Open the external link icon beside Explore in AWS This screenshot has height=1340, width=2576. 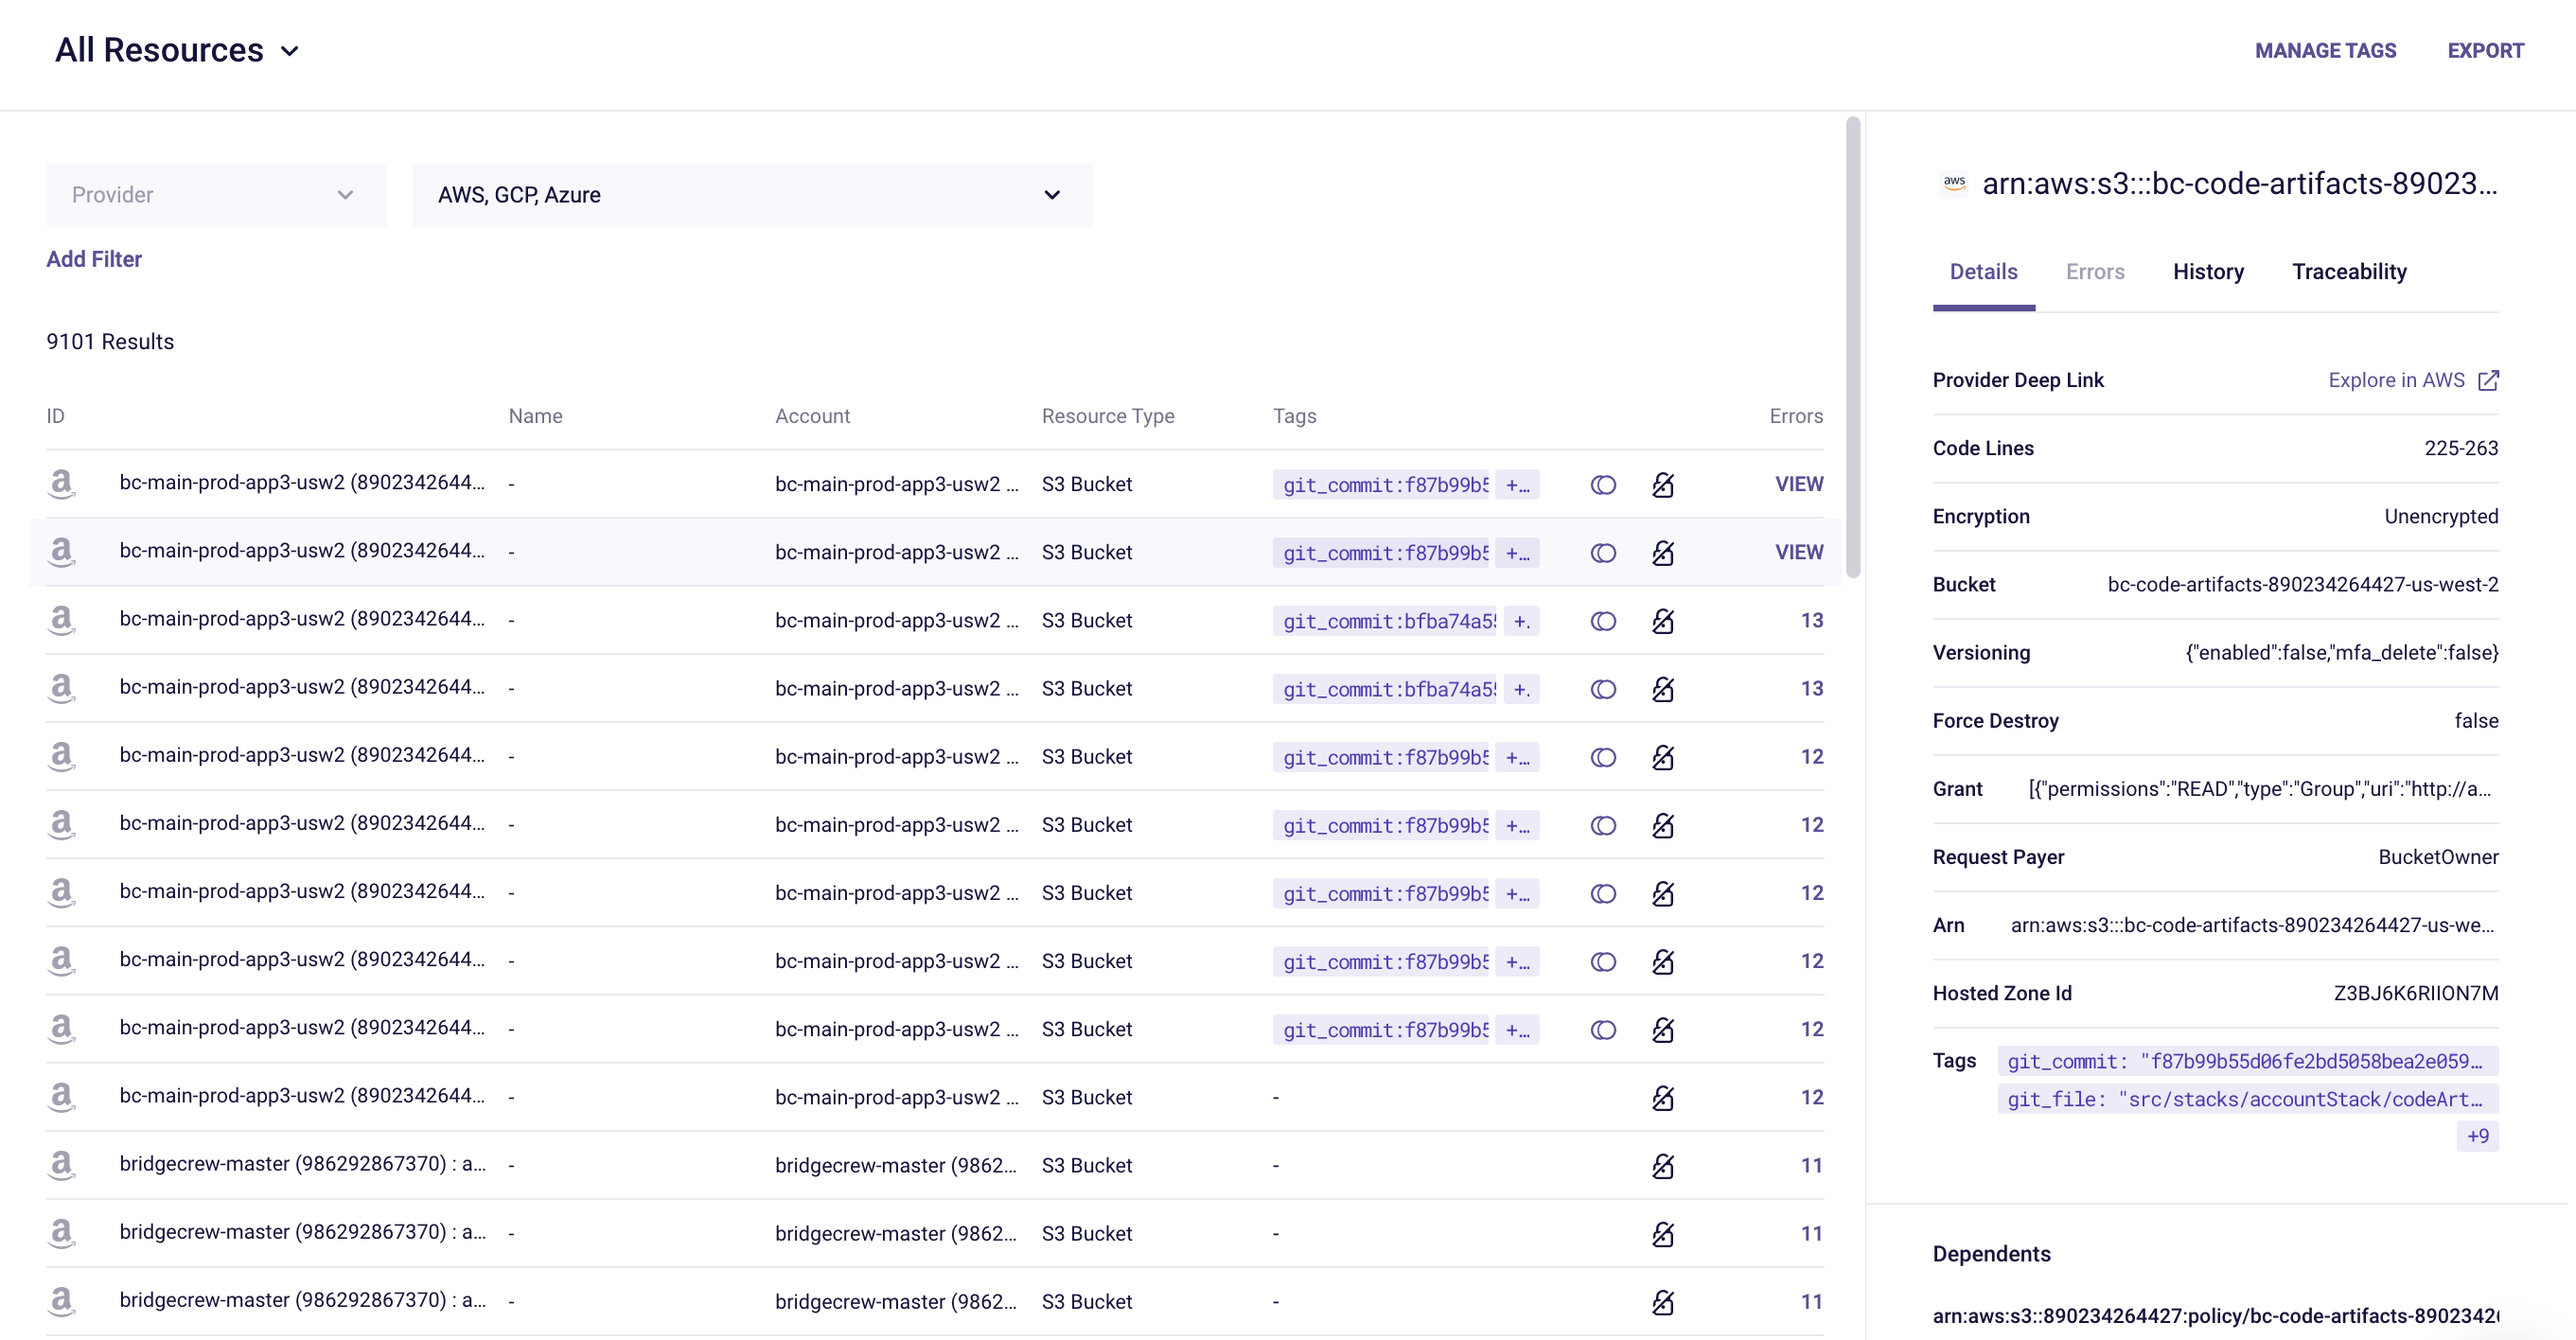tap(2488, 380)
